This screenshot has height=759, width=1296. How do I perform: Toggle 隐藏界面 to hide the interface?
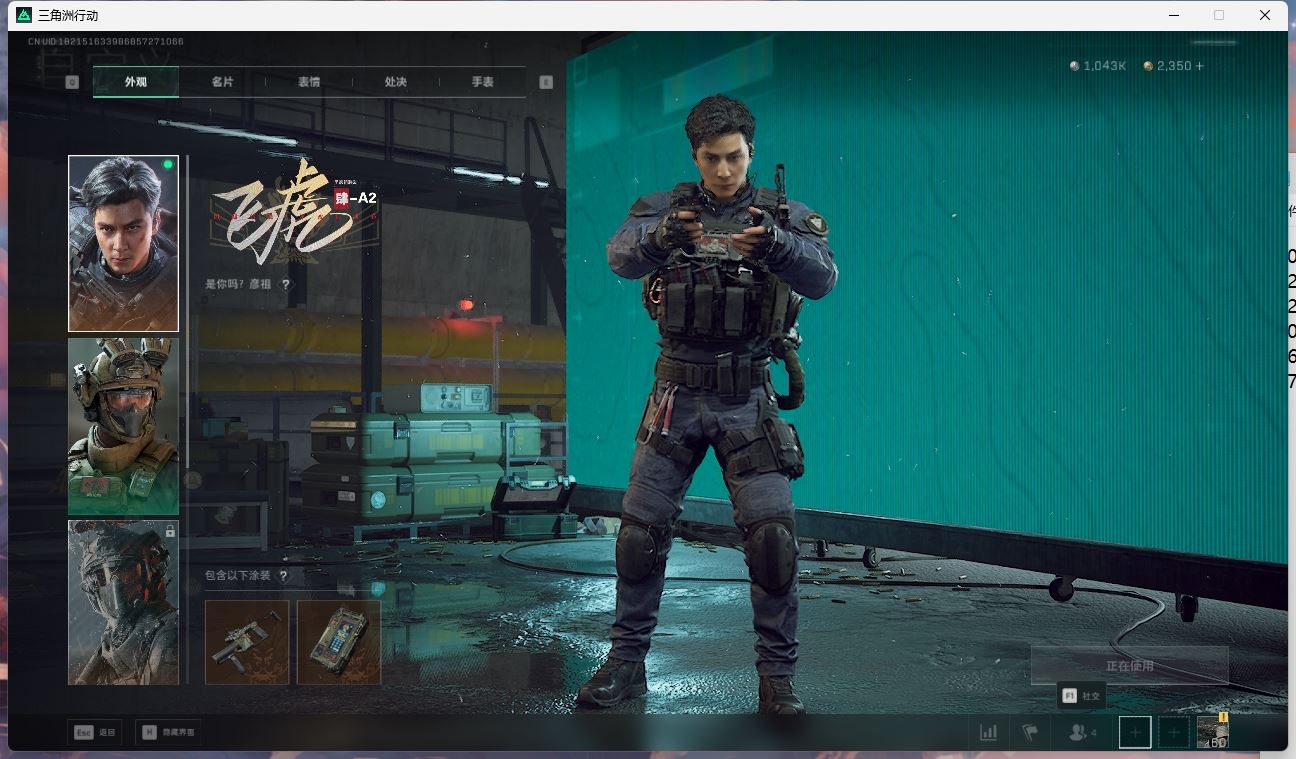168,732
